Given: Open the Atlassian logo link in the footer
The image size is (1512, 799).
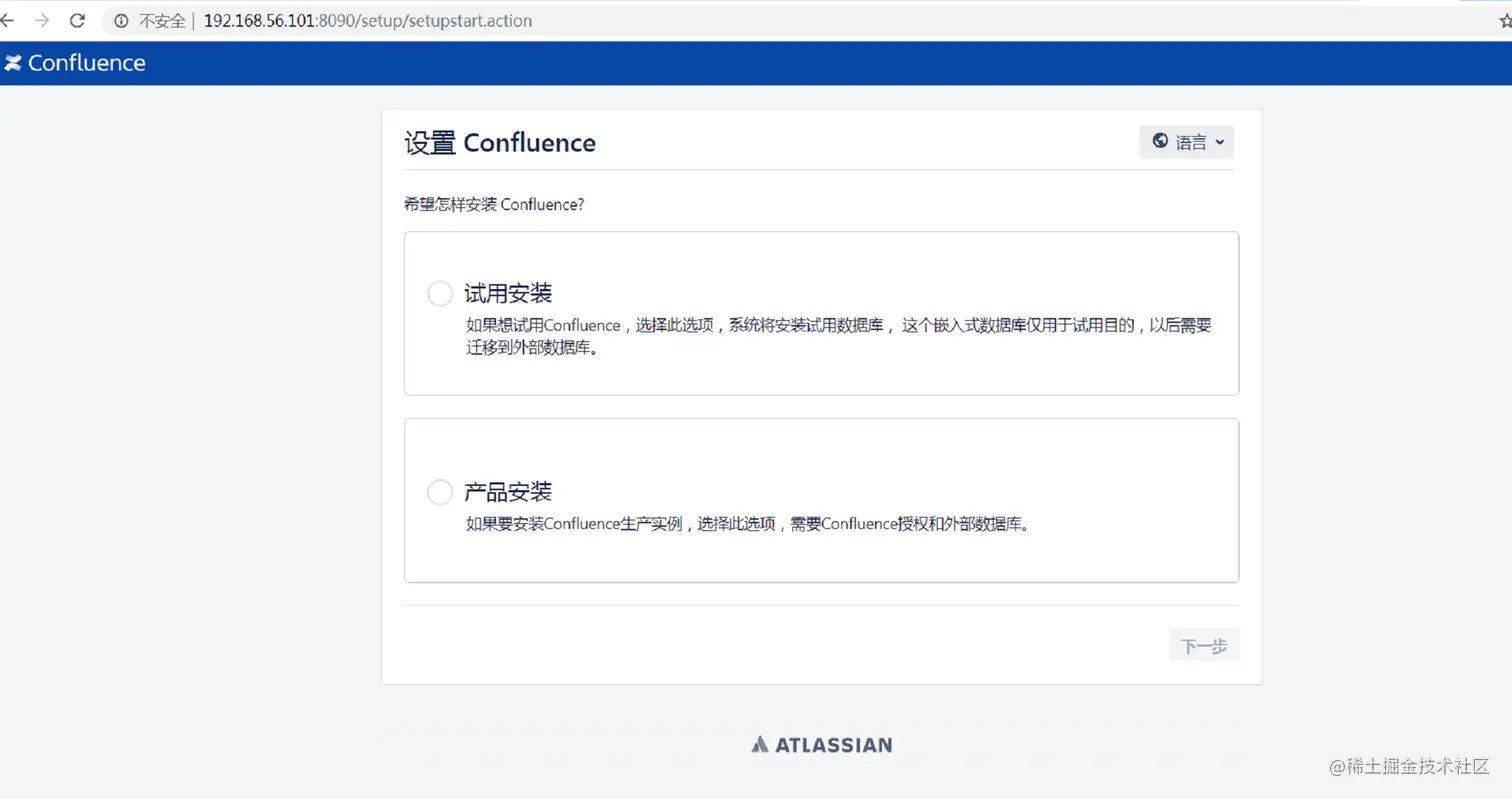Looking at the screenshot, I should pyautogui.click(x=821, y=744).
